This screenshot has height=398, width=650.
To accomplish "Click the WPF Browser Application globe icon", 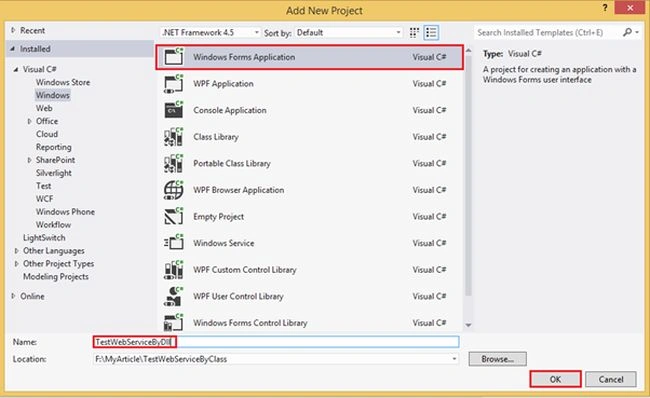I will (x=173, y=190).
